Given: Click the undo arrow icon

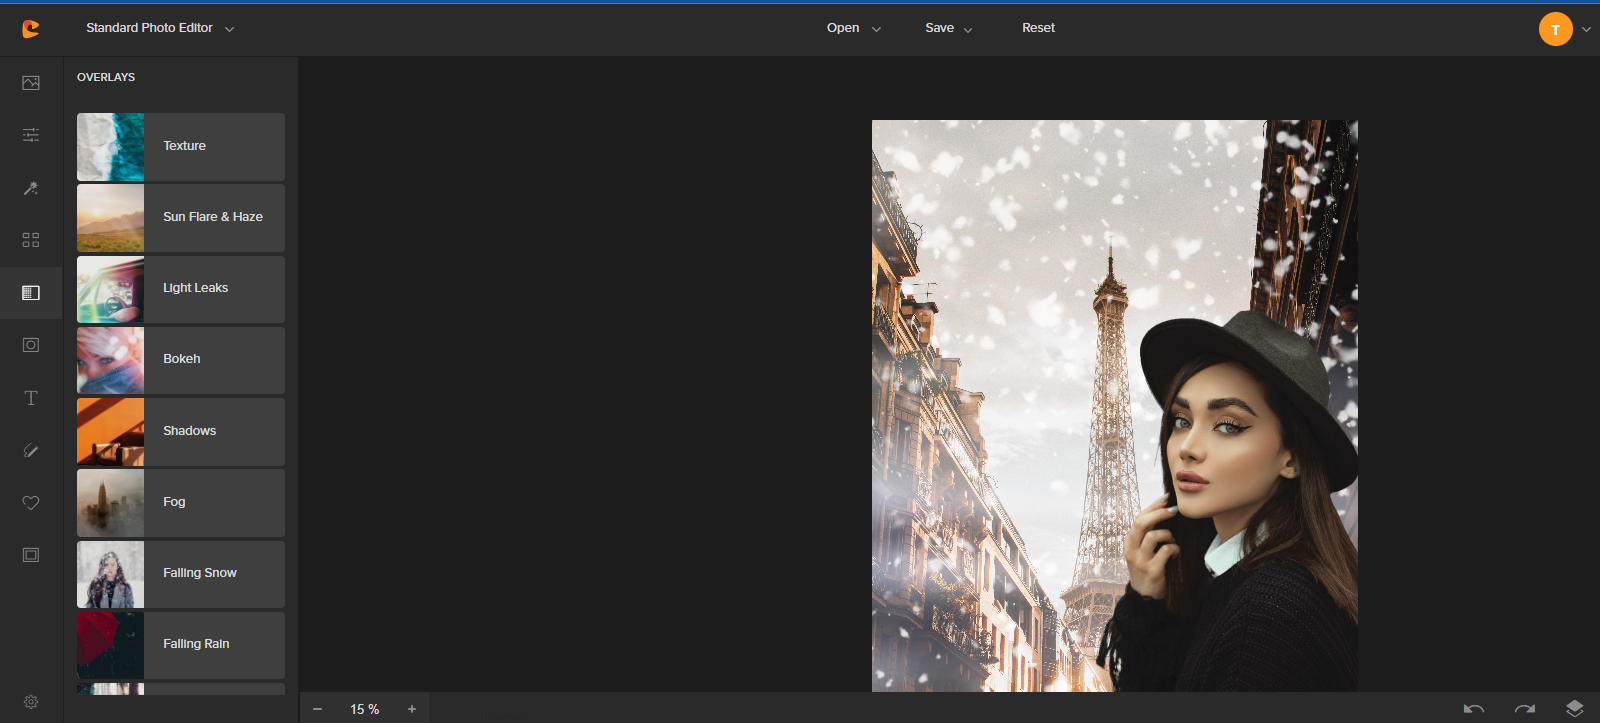Looking at the screenshot, I should [x=1474, y=709].
